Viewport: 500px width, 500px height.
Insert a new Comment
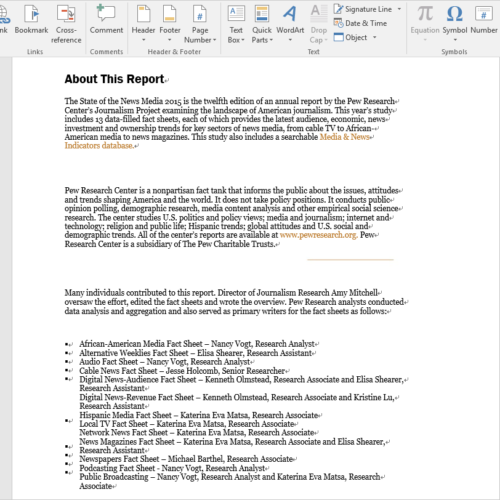coord(106,19)
